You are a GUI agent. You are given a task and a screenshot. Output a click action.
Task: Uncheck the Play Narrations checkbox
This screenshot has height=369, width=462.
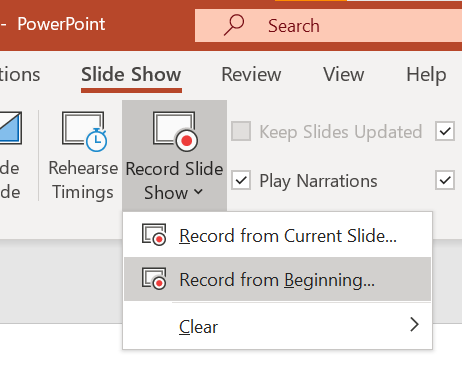point(241,180)
